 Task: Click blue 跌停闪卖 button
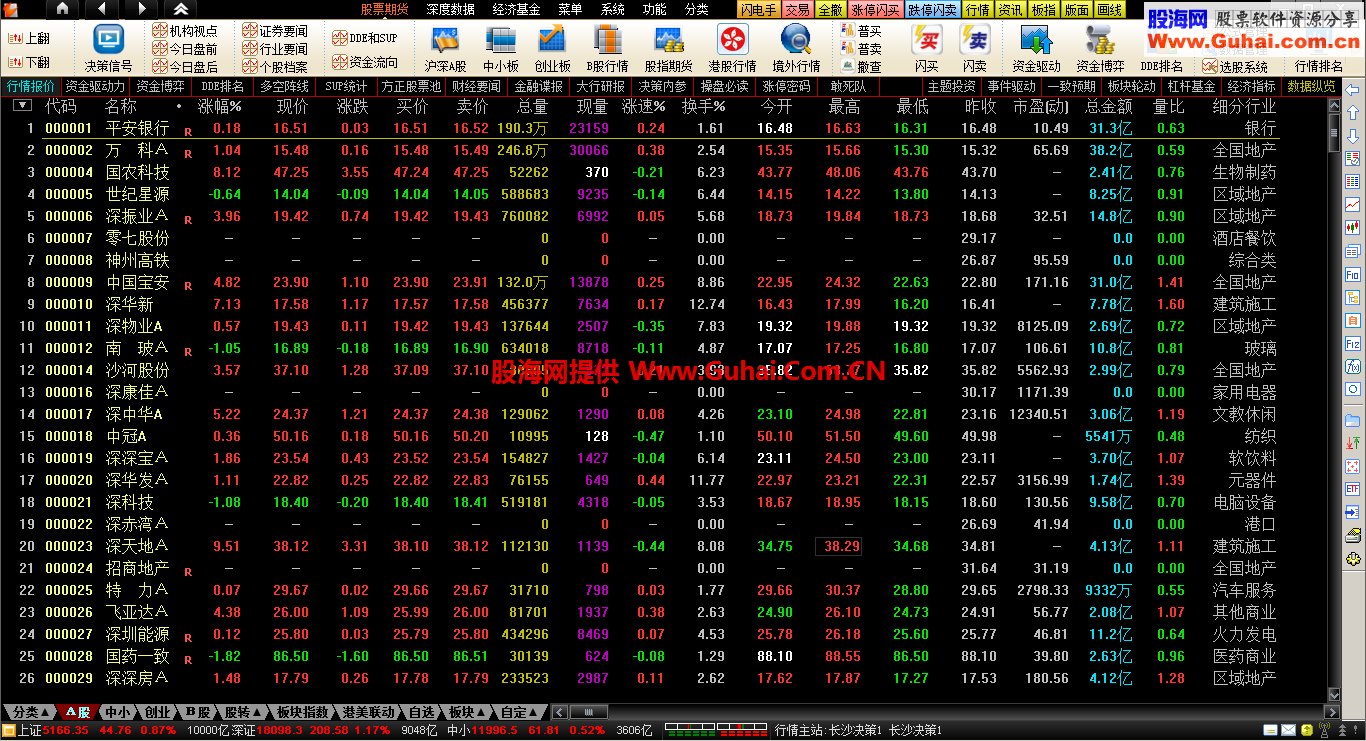[x=933, y=10]
